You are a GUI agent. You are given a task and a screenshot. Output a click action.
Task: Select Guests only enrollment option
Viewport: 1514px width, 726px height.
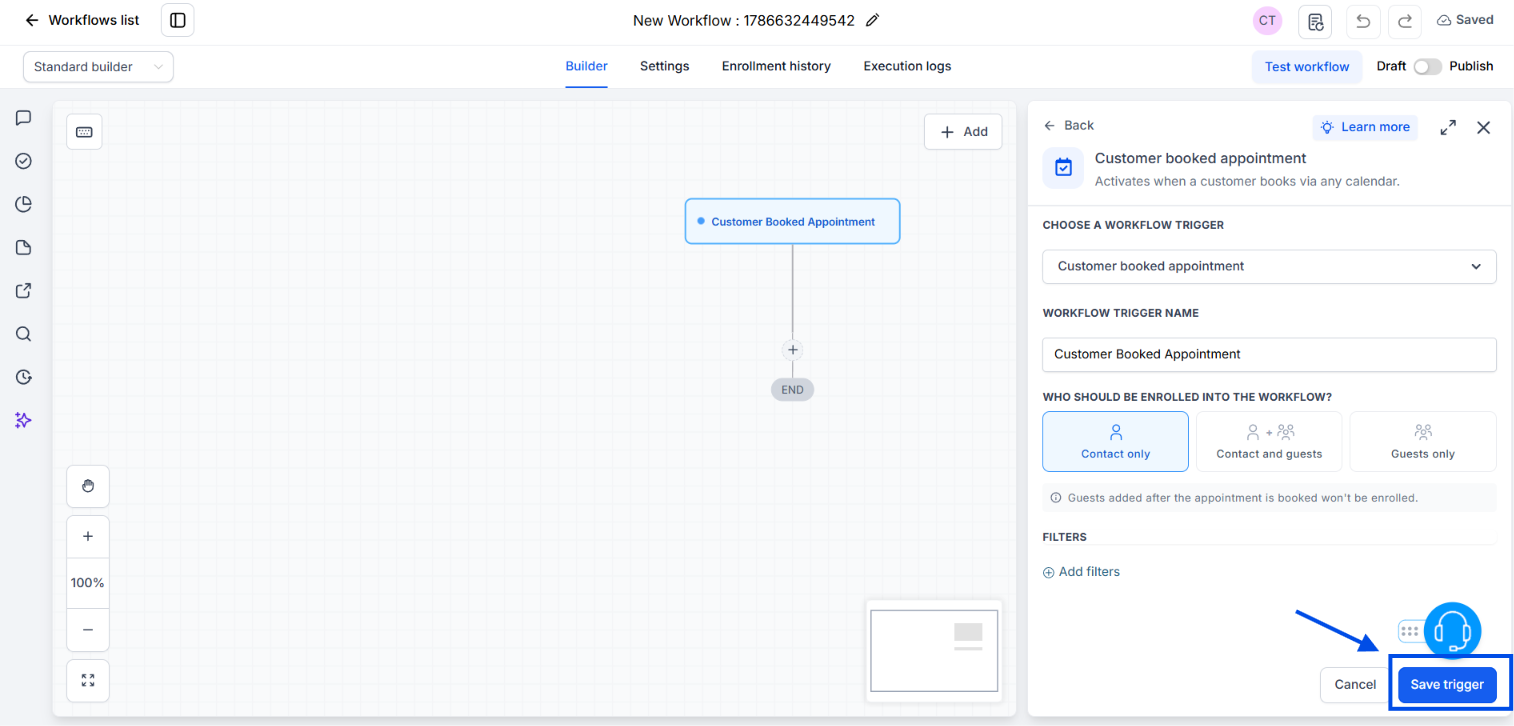click(x=1423, y=442)
